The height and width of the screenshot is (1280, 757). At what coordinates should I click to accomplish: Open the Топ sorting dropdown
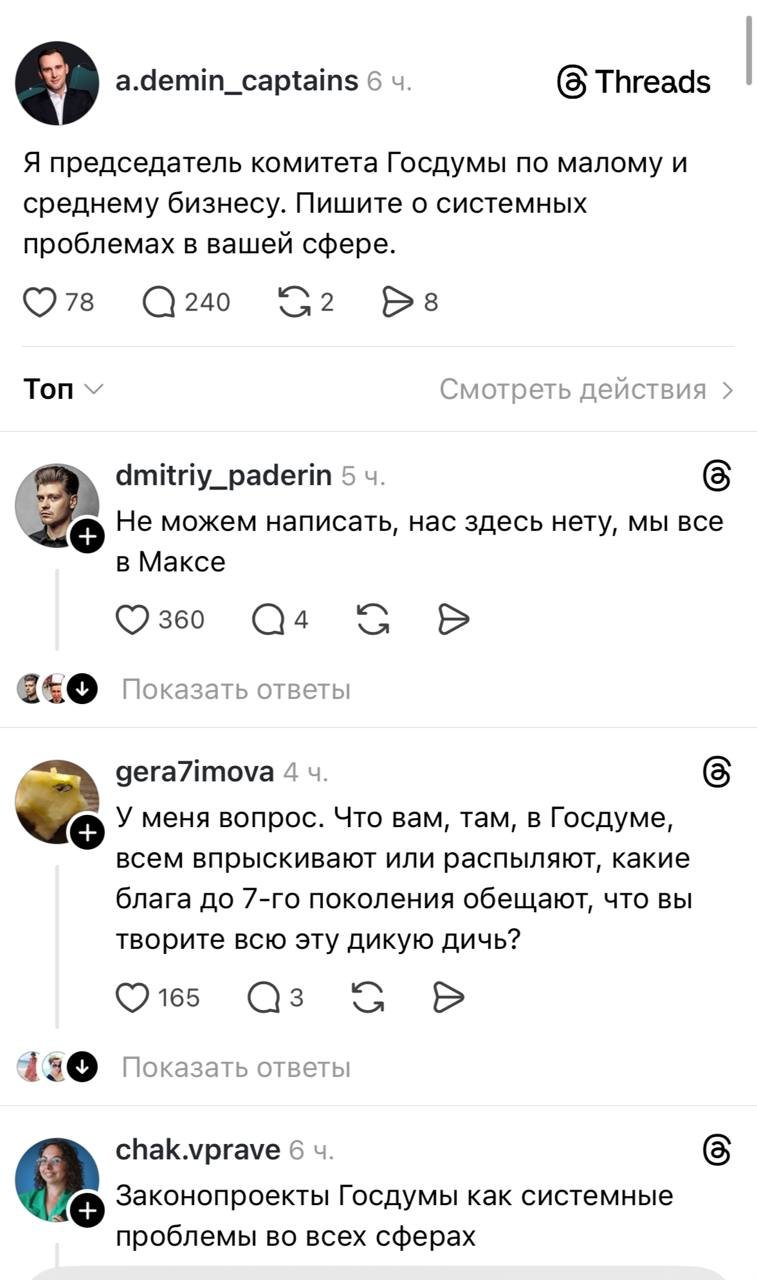[63, 388]
